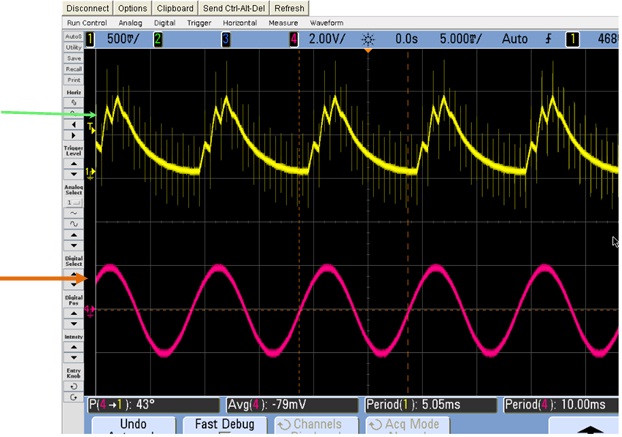This screenshot has height=437, width=622.
Task: Click the phase P(4→1): 43° measurement
Action: point(153,405)
